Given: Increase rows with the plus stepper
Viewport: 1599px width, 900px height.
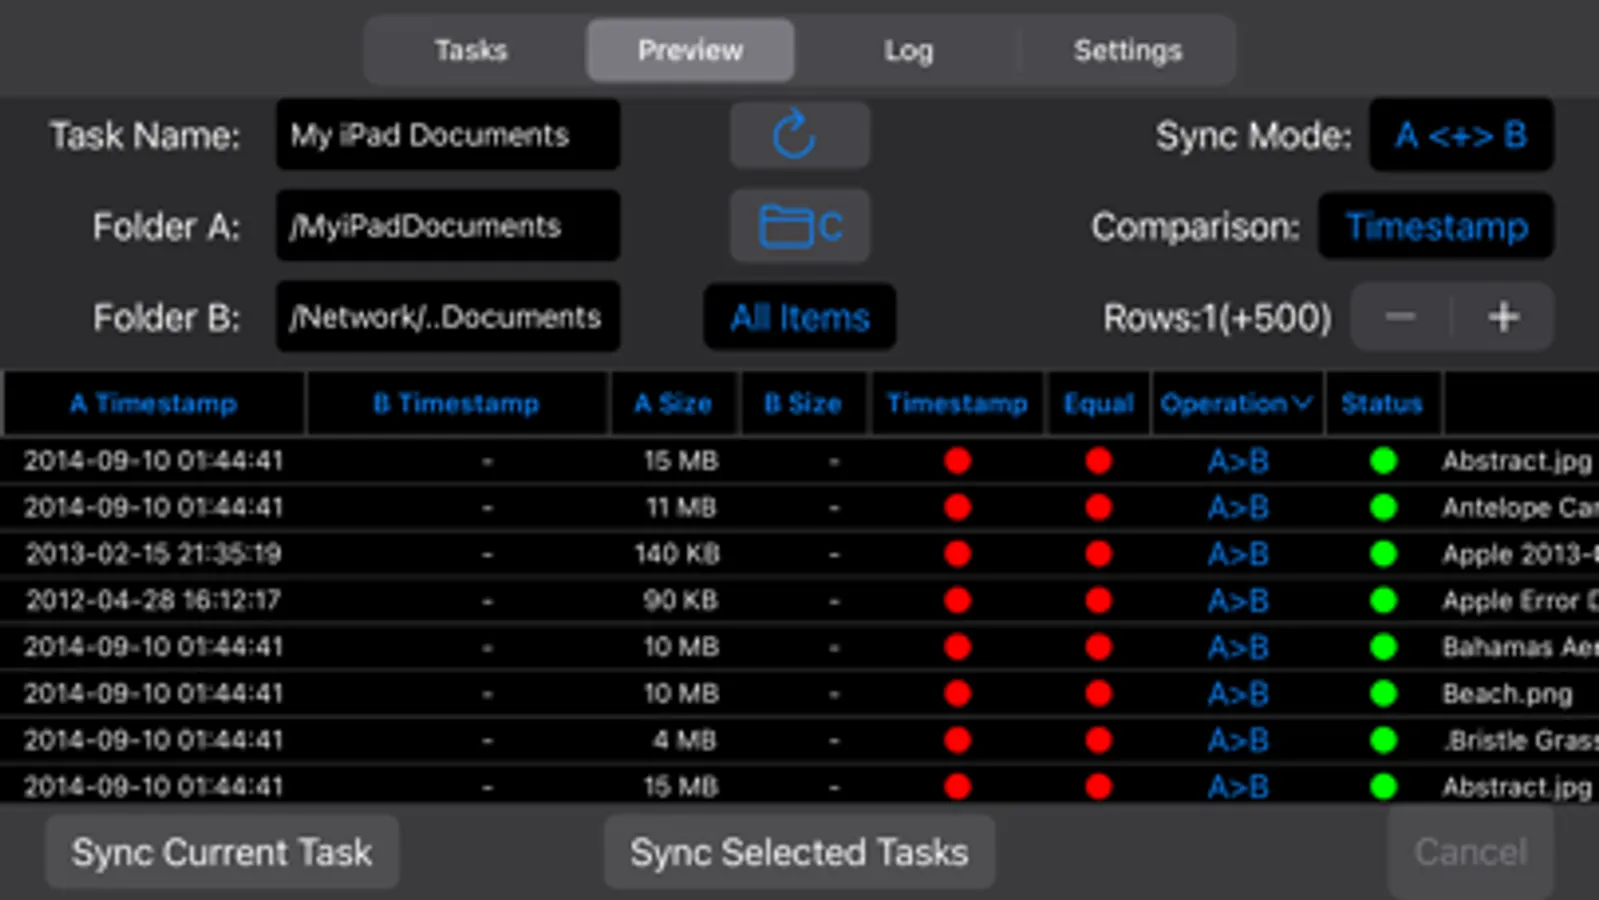Looking at the screenshot, I should pyautogui.click(x=1503, y=317).
